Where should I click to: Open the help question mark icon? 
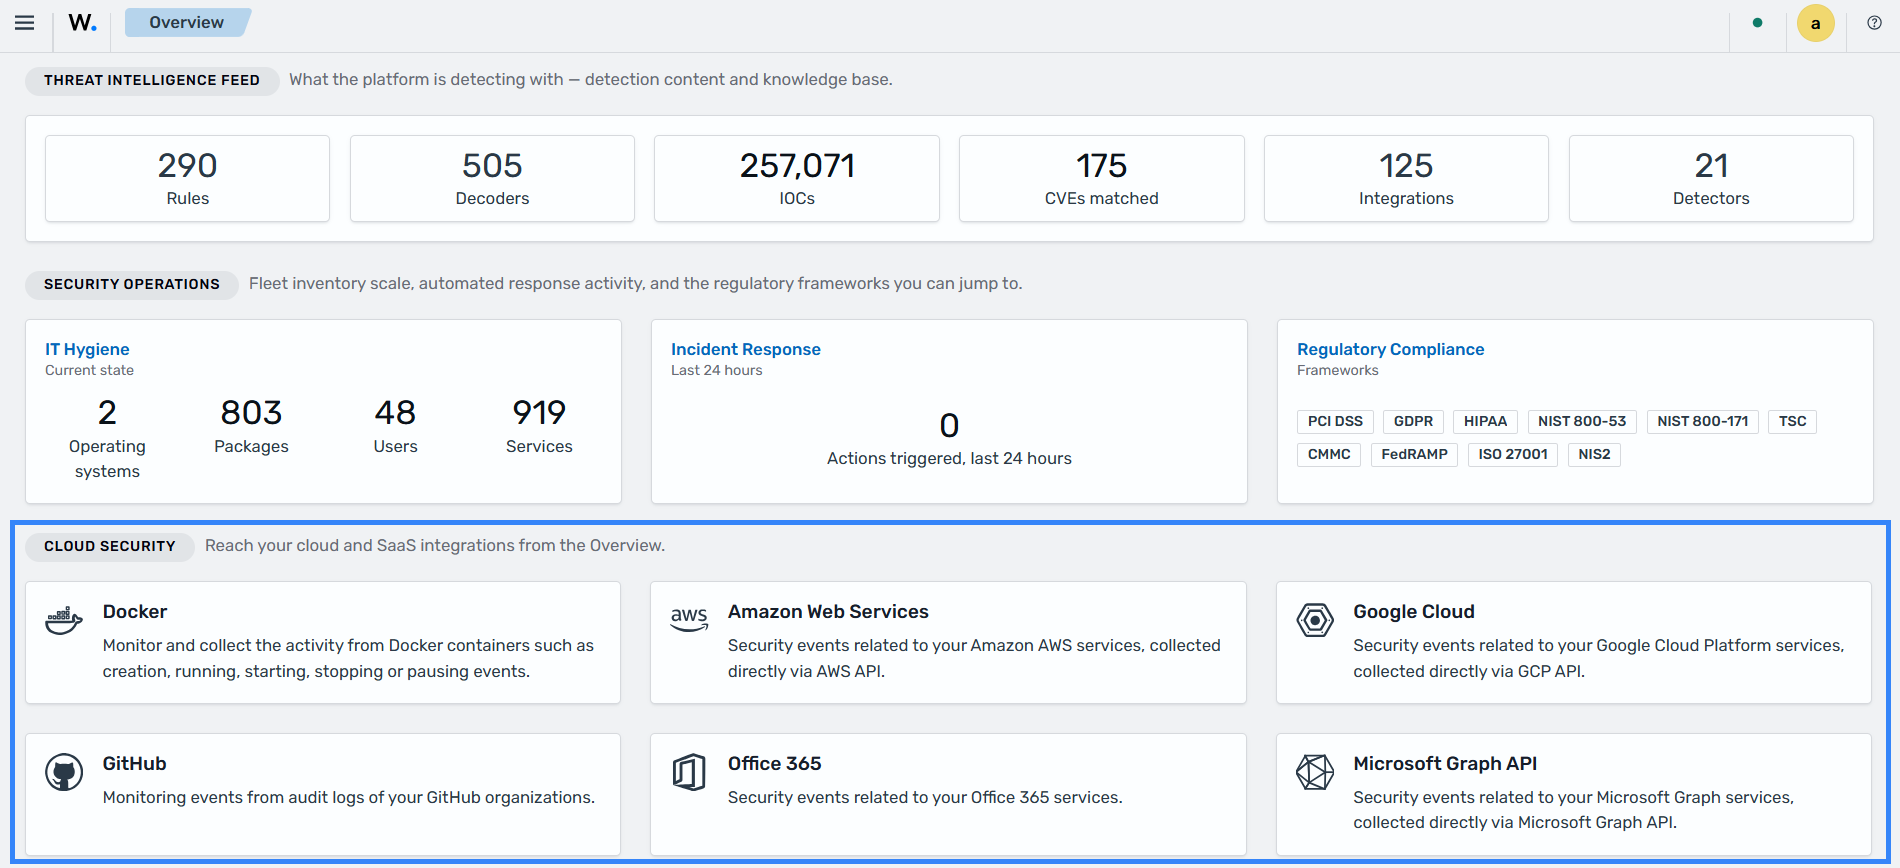click(1874, 23)
